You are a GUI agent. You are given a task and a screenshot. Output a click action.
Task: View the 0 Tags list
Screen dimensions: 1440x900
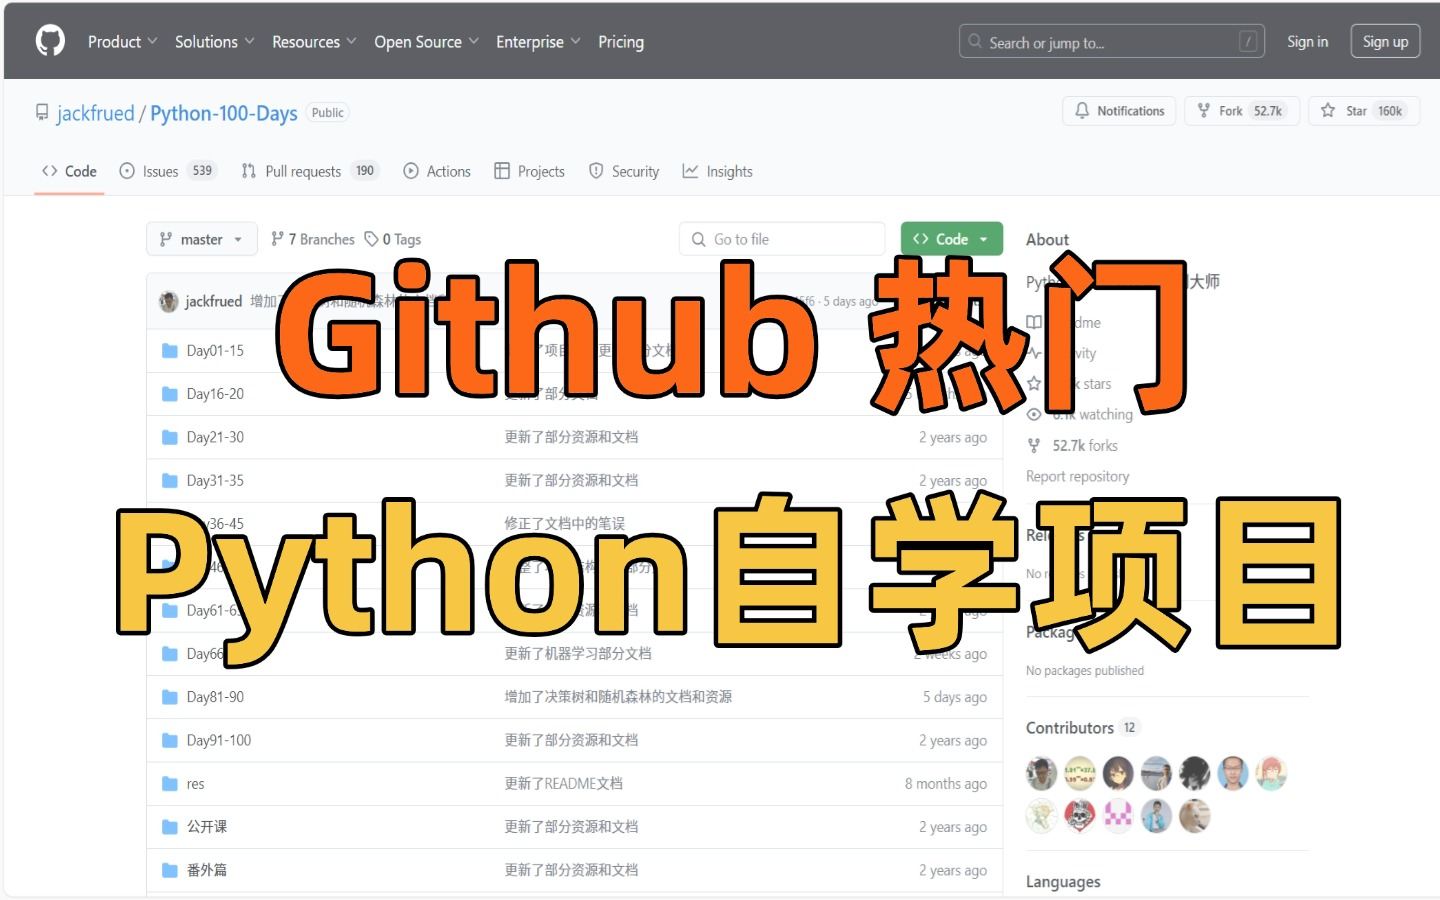(393, 239)
